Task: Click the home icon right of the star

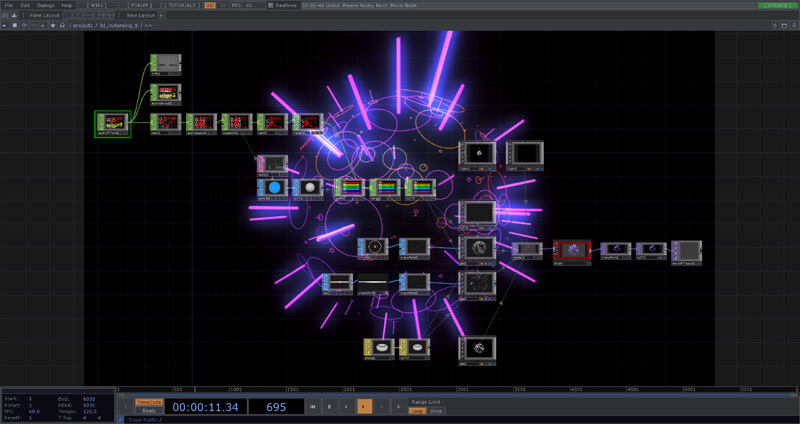Action: (62, 25)
